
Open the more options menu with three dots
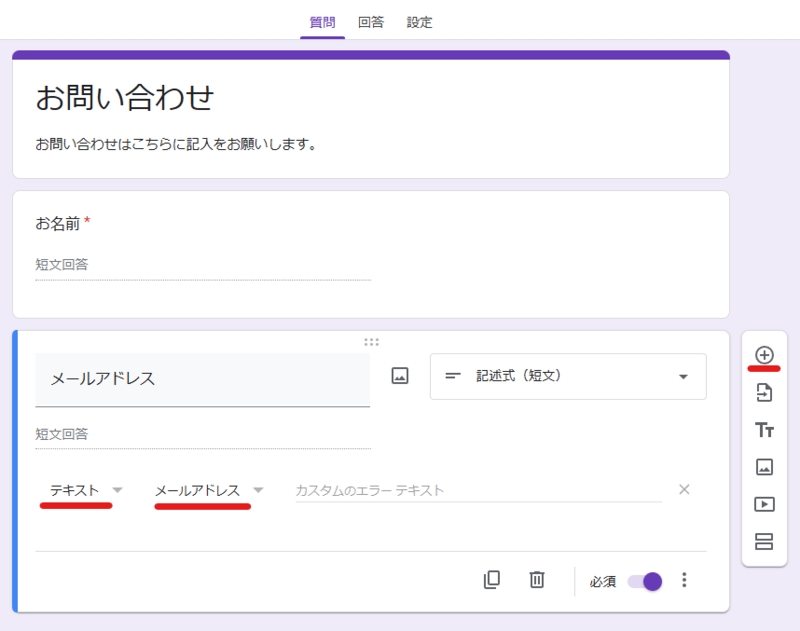click(x=684, y=580)
